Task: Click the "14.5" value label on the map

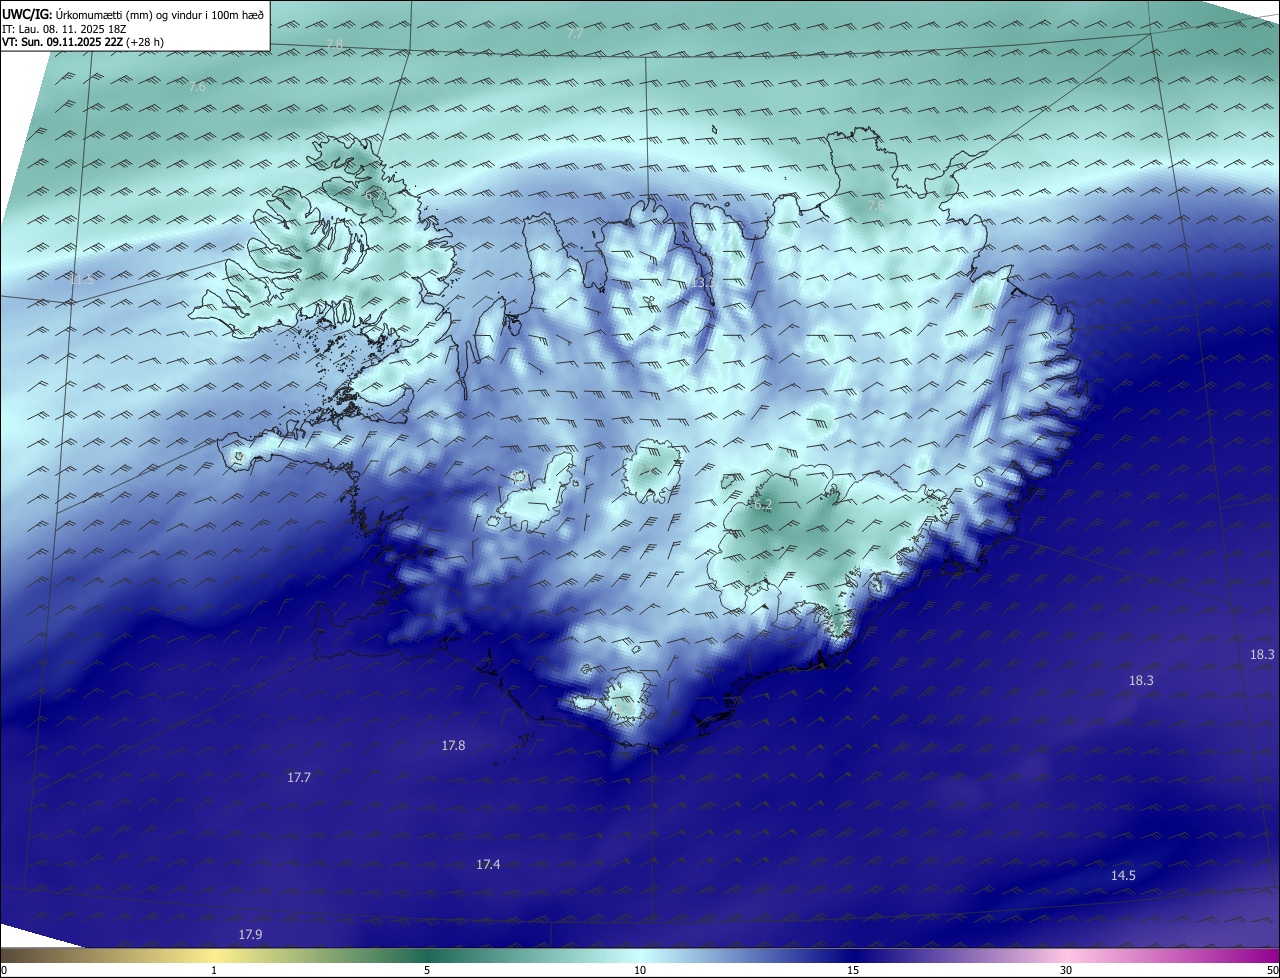Action: tap(1123, 875)
